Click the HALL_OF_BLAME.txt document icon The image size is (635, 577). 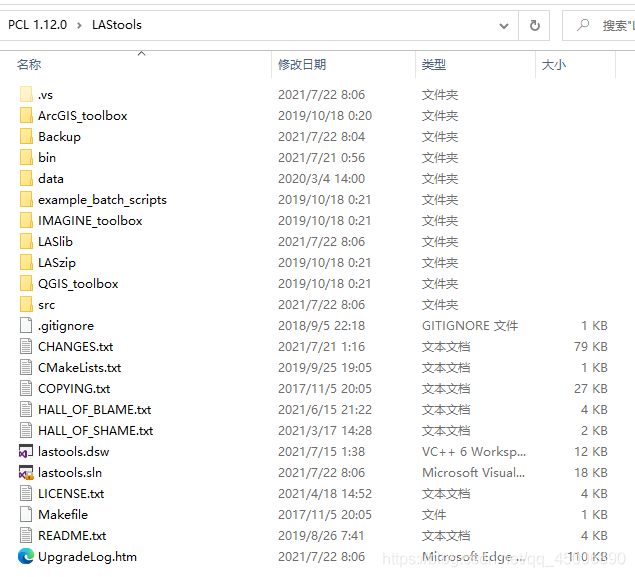coord(26,410)
